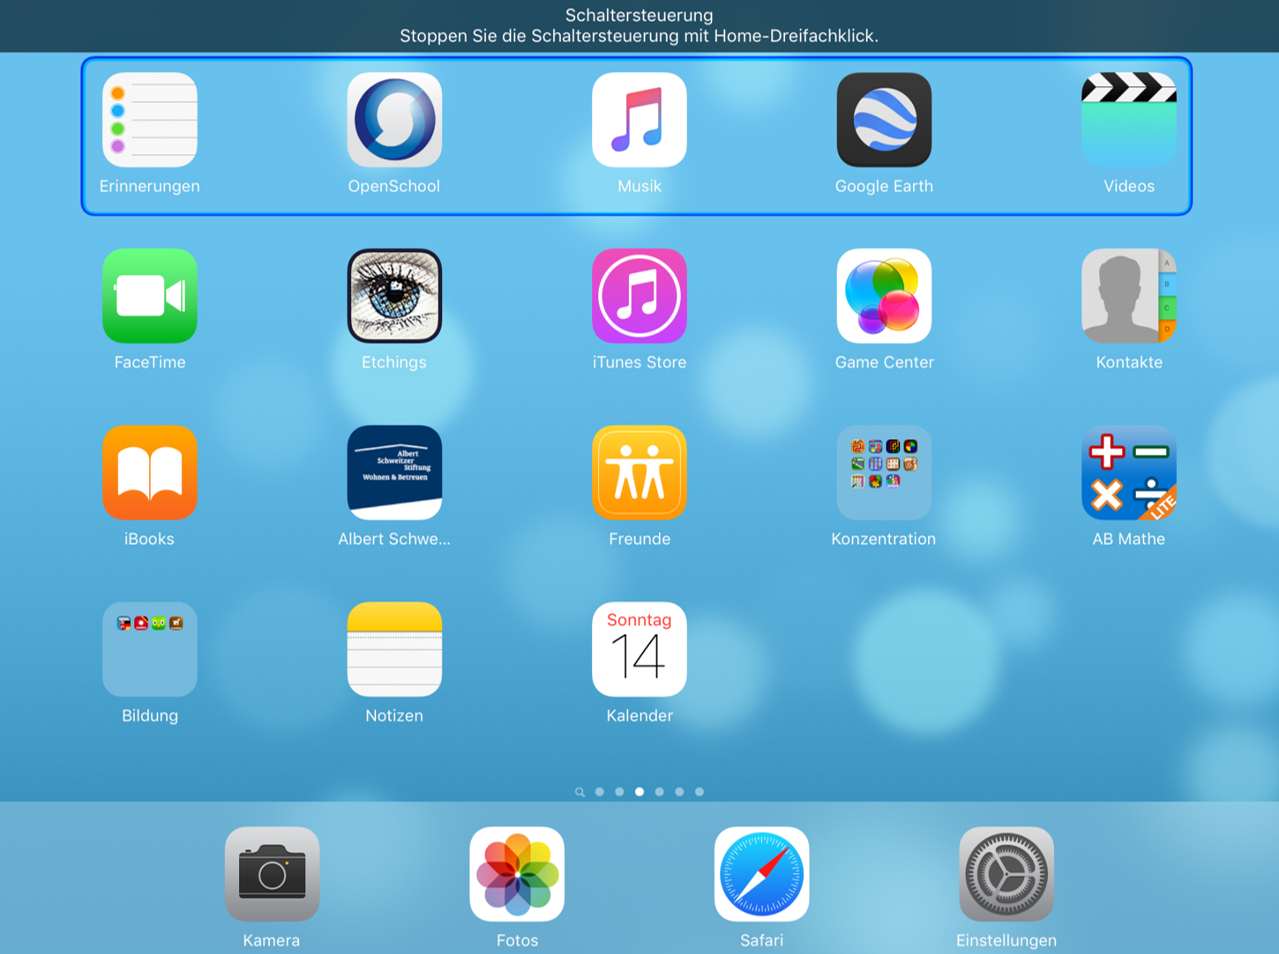Open the Musik app

click(639, 120)
